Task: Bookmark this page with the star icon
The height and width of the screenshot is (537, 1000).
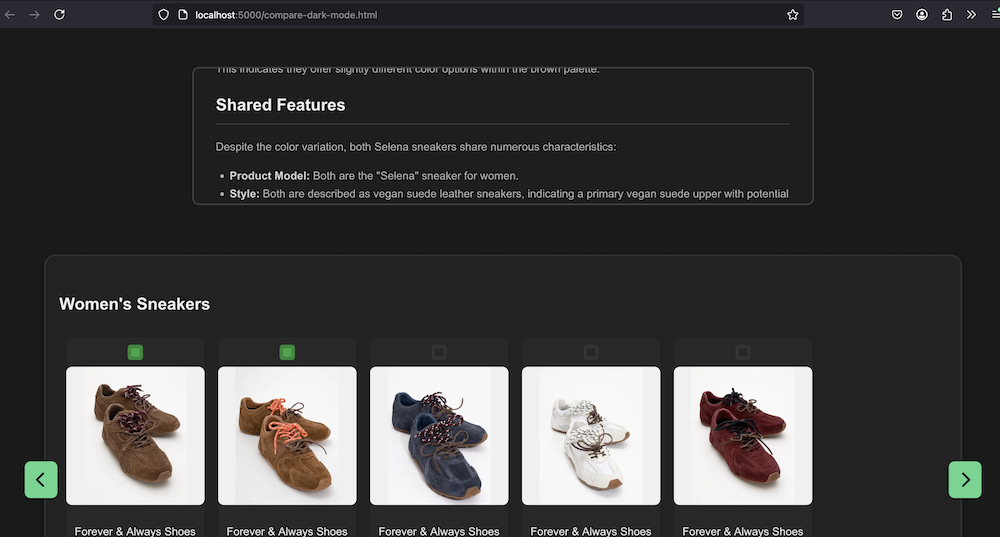Action: point(792,15)
